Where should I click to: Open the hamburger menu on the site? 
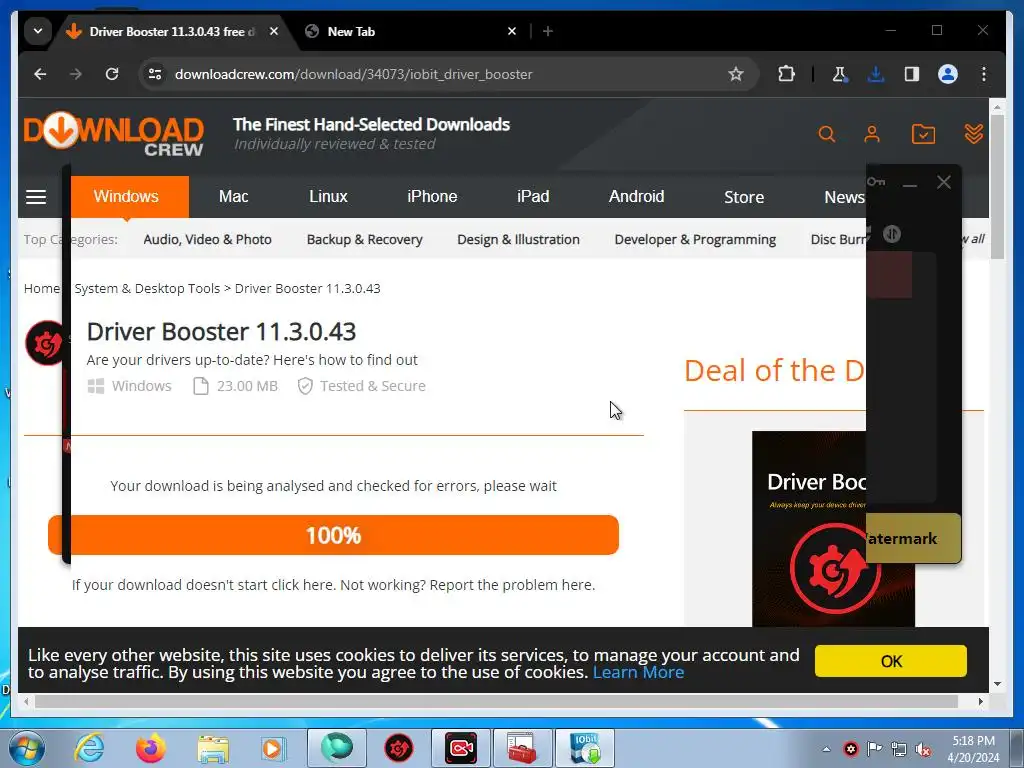click(36, 197)
